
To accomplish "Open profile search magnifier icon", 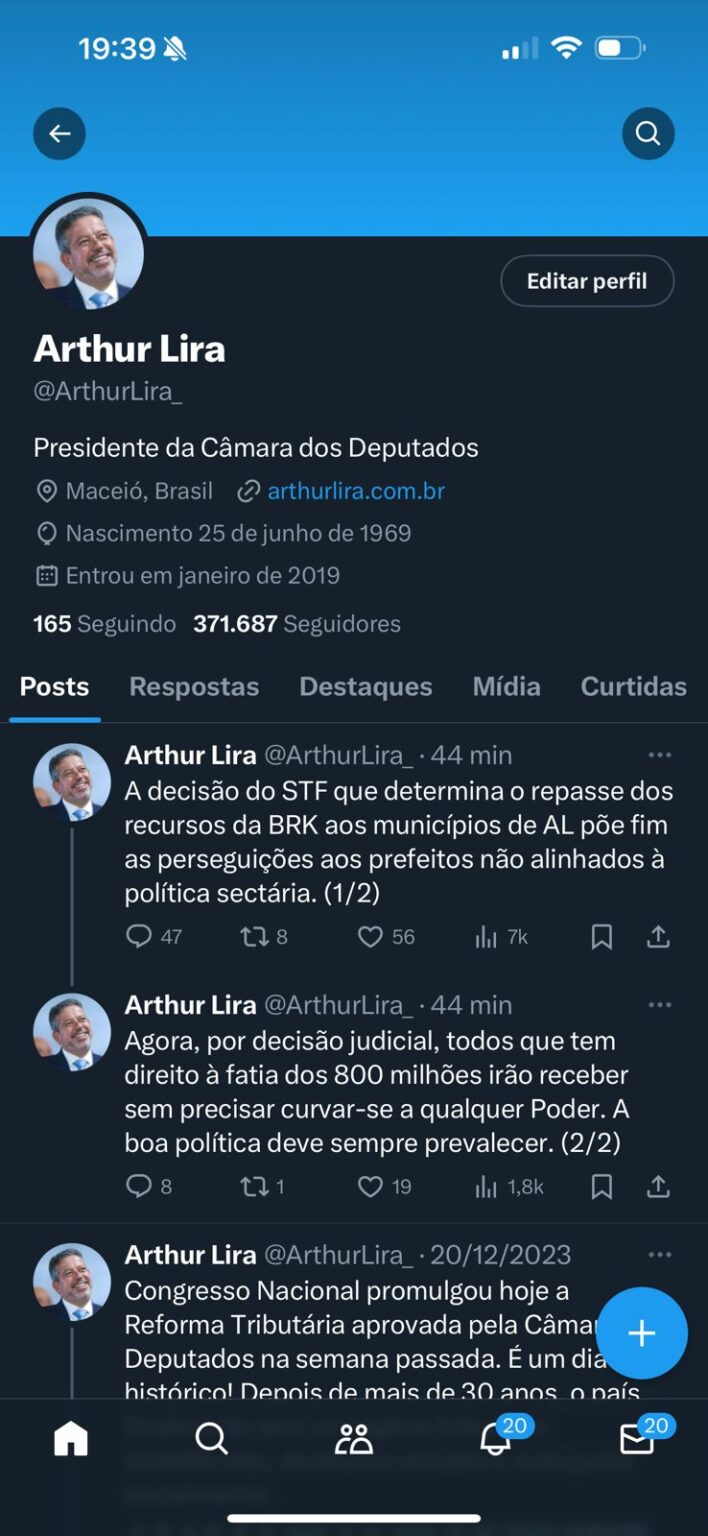I will (648, 134).
